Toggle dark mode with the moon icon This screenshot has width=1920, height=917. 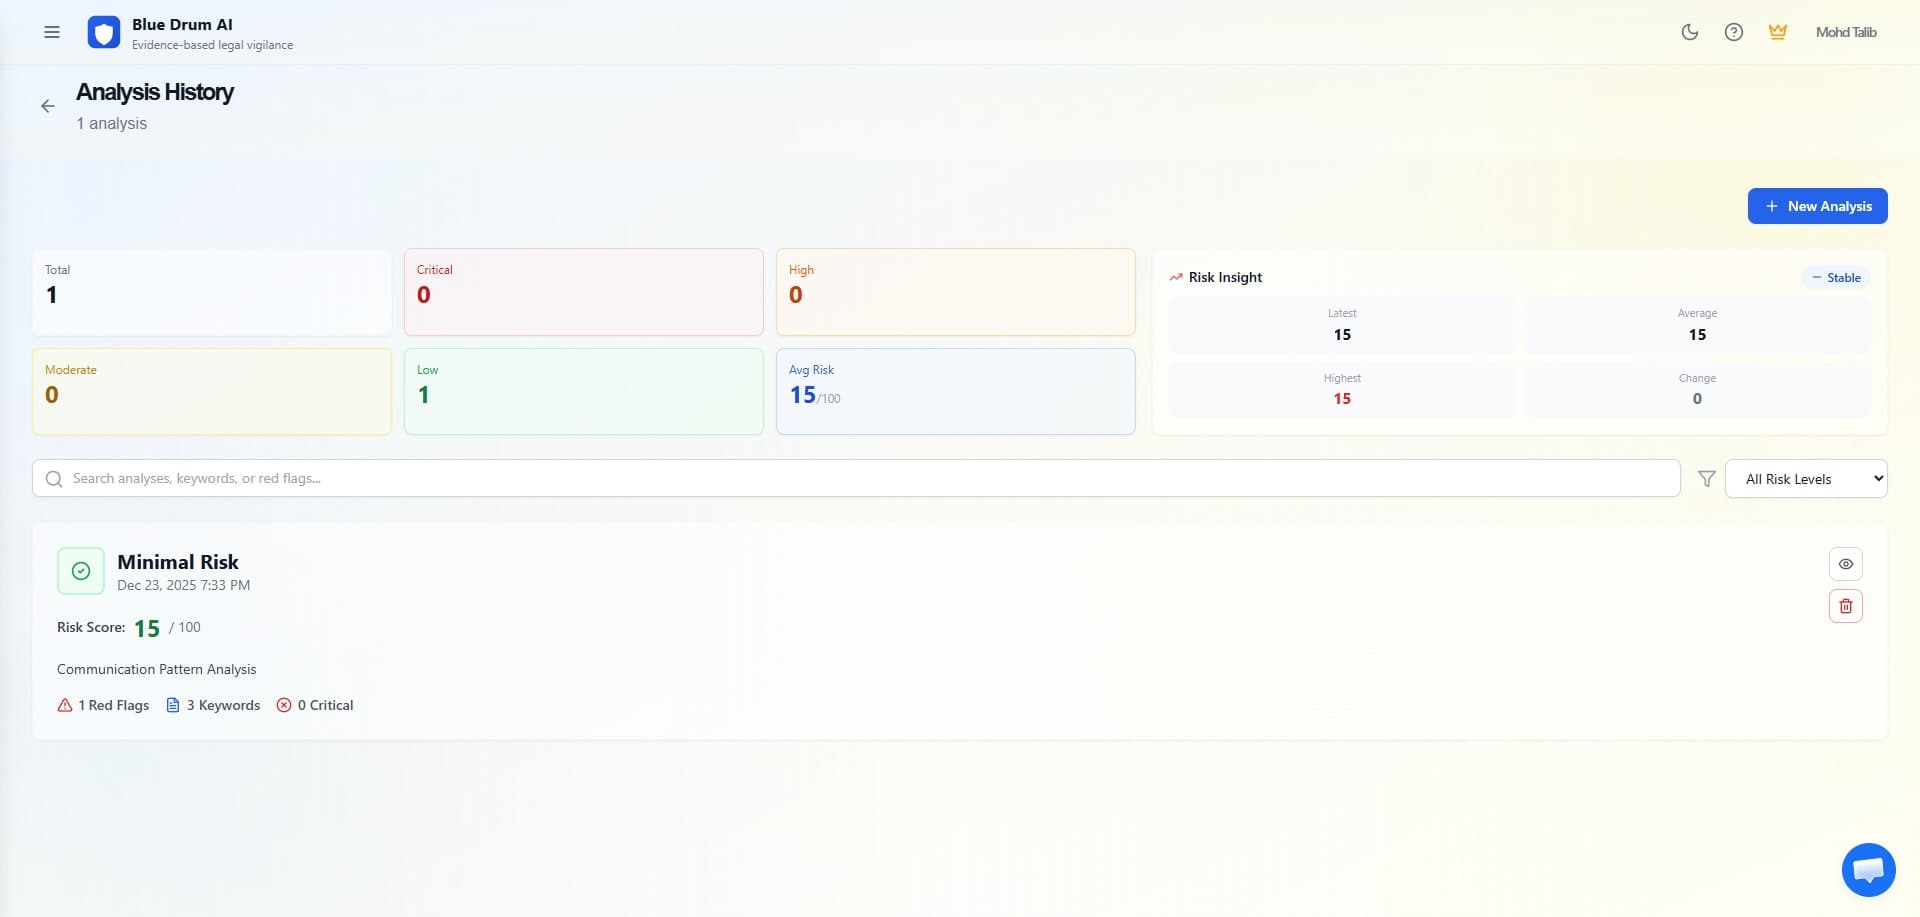(x=1689, y=32)
